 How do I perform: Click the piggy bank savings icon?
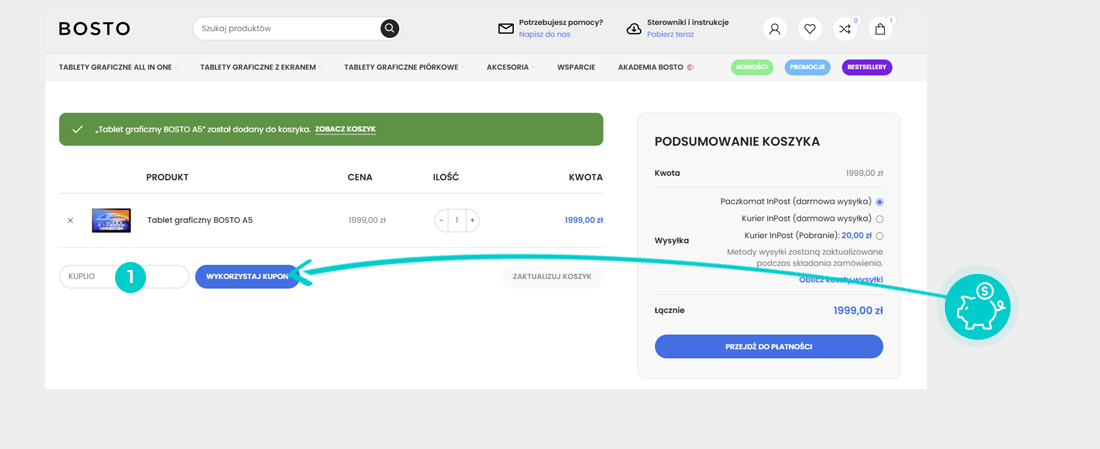tap(978, 306)
